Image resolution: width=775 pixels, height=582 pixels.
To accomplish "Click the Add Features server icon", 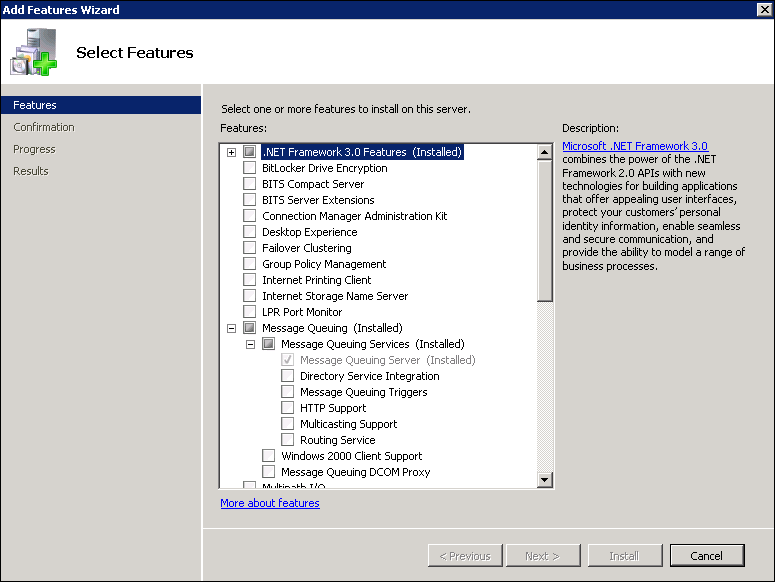I will 34,52.
